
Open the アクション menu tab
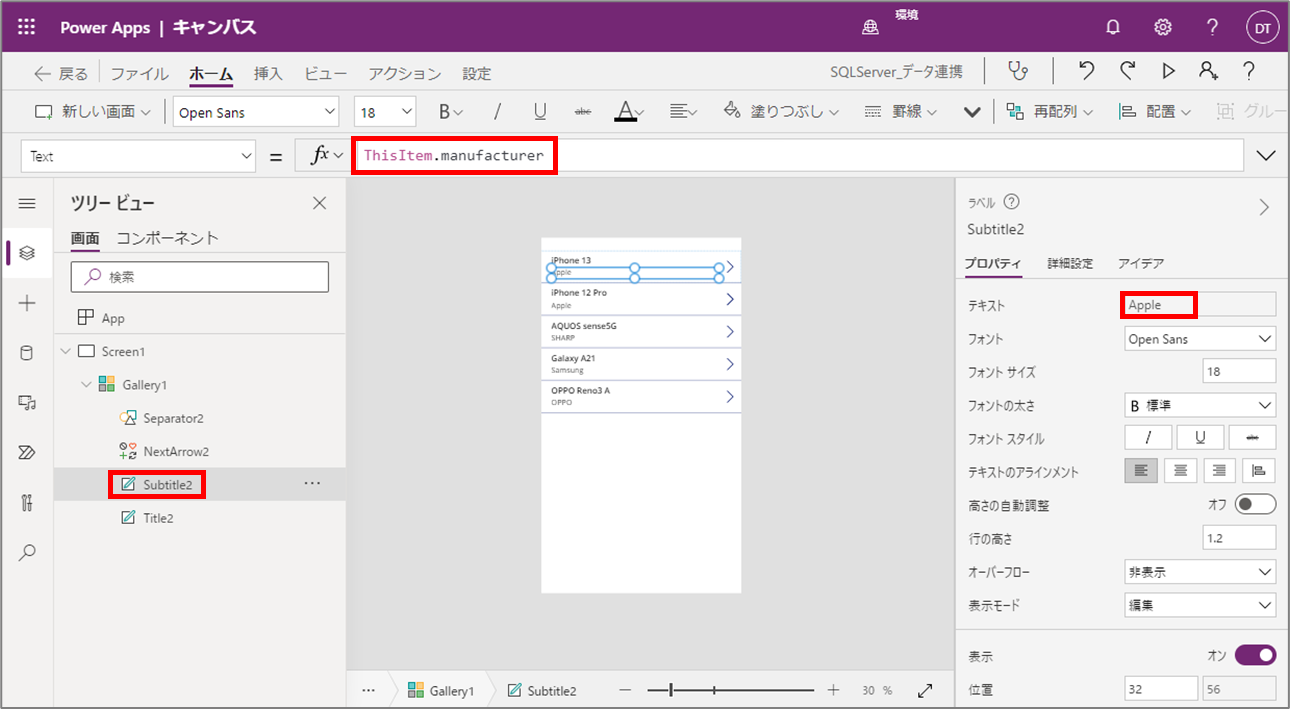tap(404, 73)
